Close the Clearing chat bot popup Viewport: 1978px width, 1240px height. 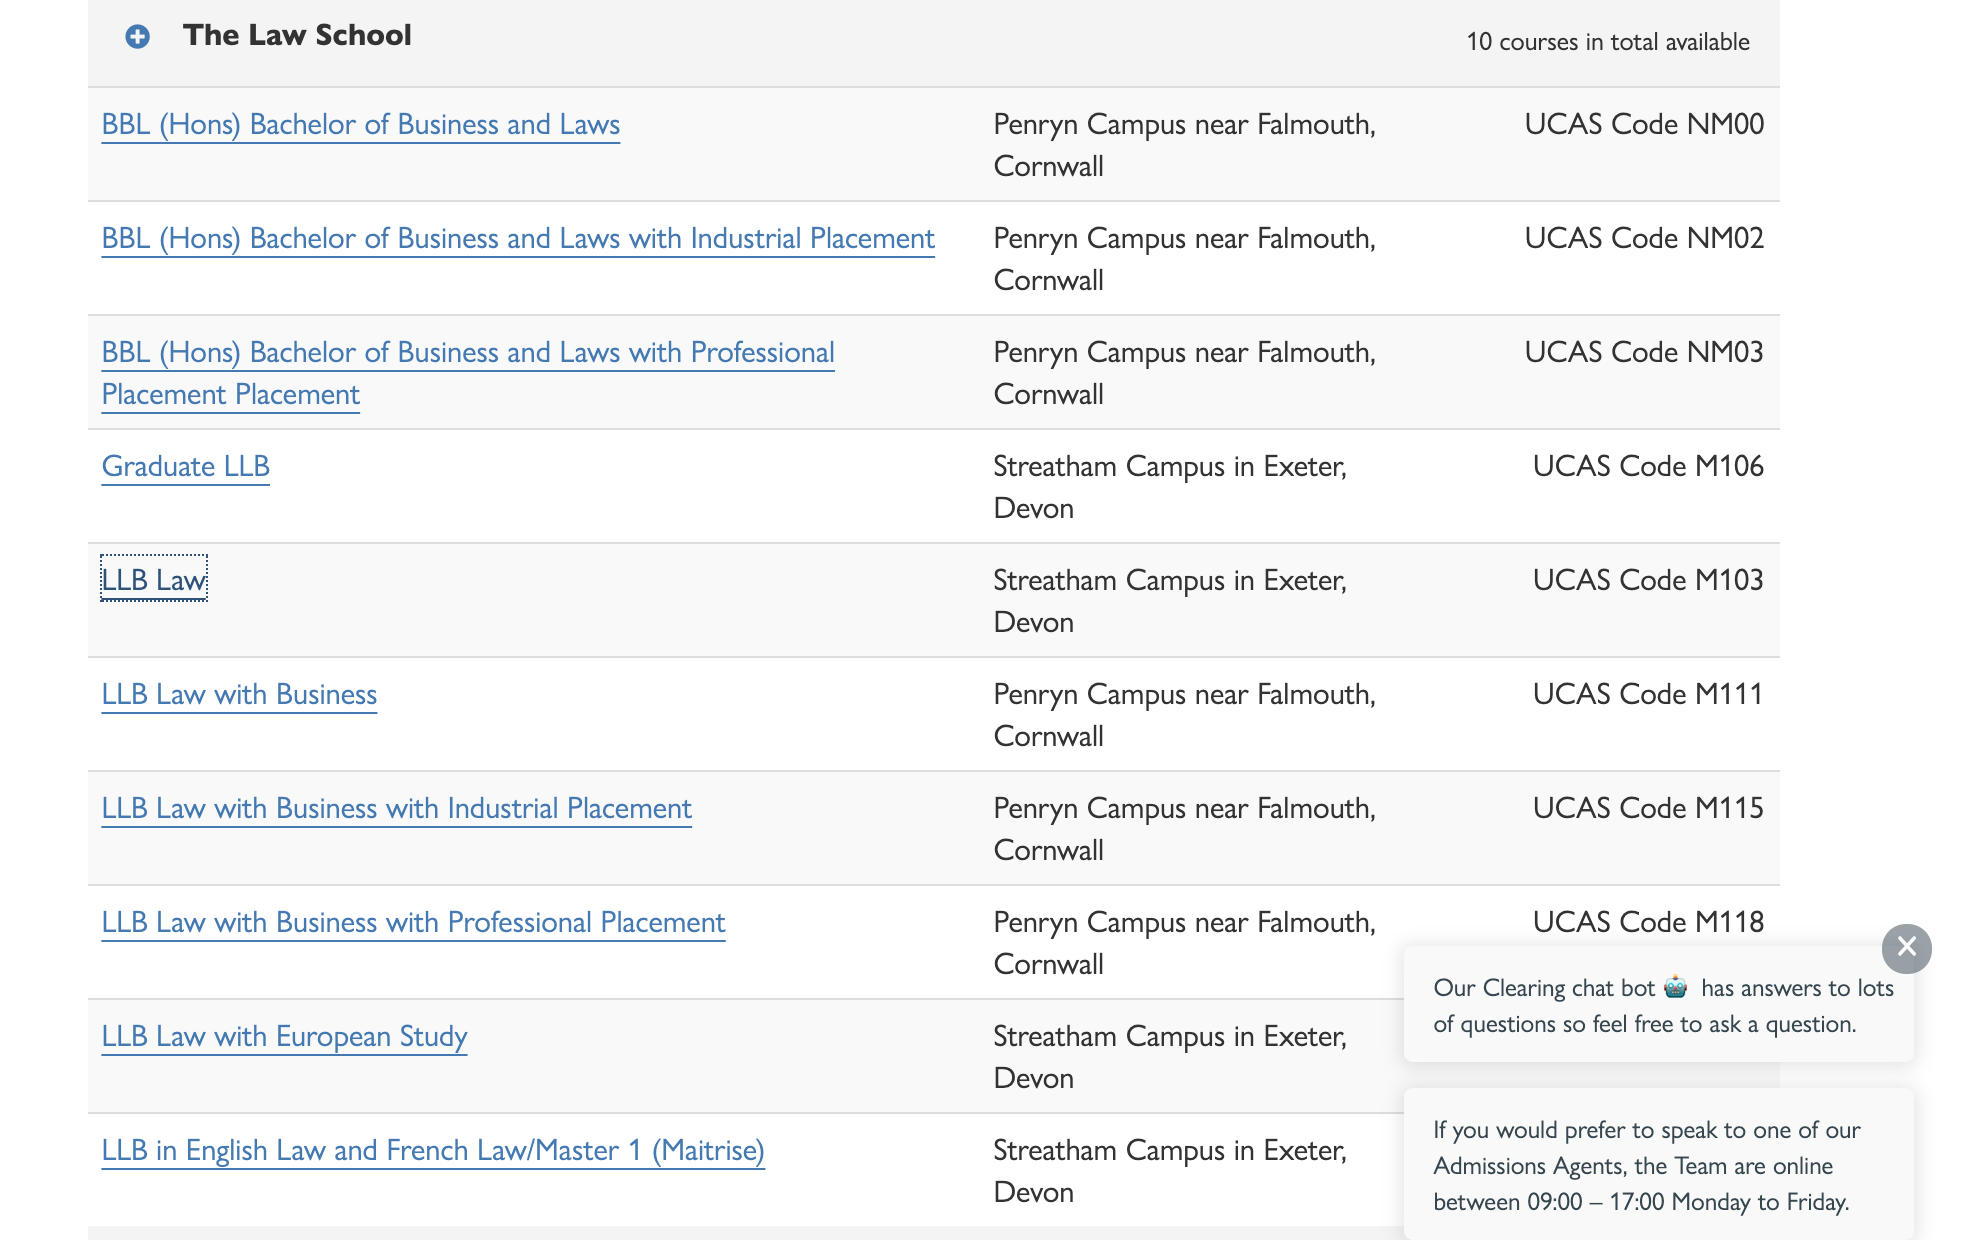1906,947
